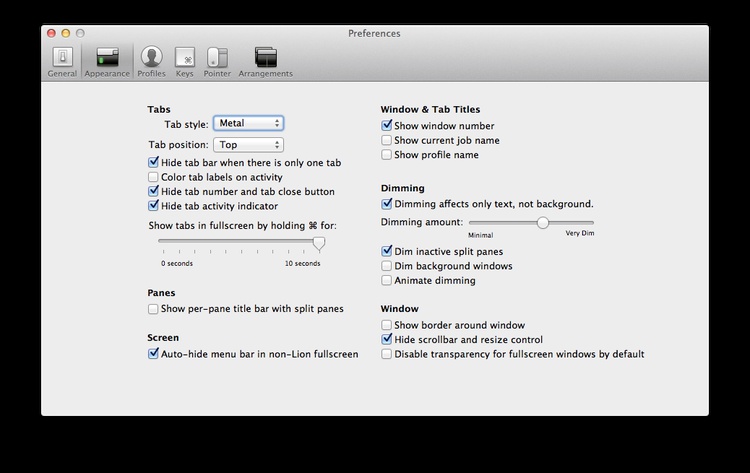Click the yellow minimize window button
The image size is (750, 473).
(67, 33)
